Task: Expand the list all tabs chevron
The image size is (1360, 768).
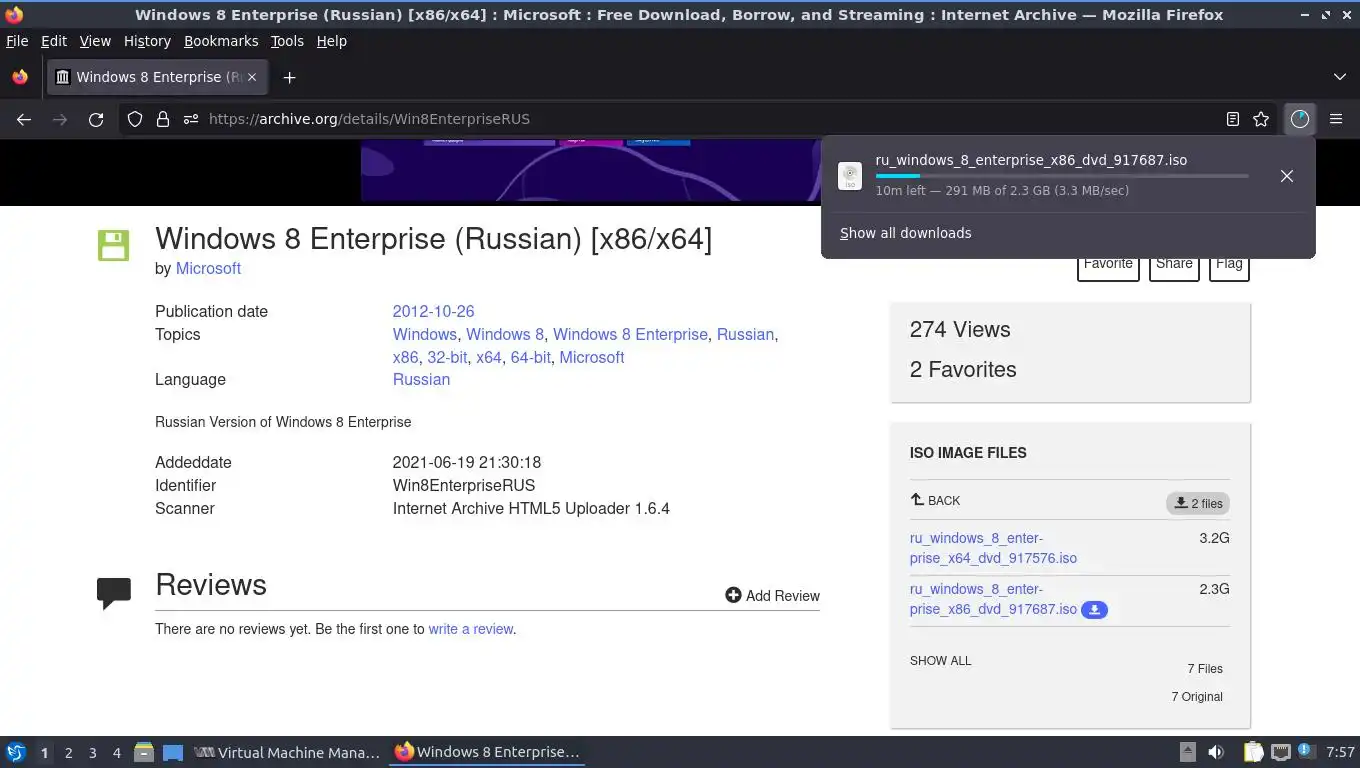Action: 1340,77
